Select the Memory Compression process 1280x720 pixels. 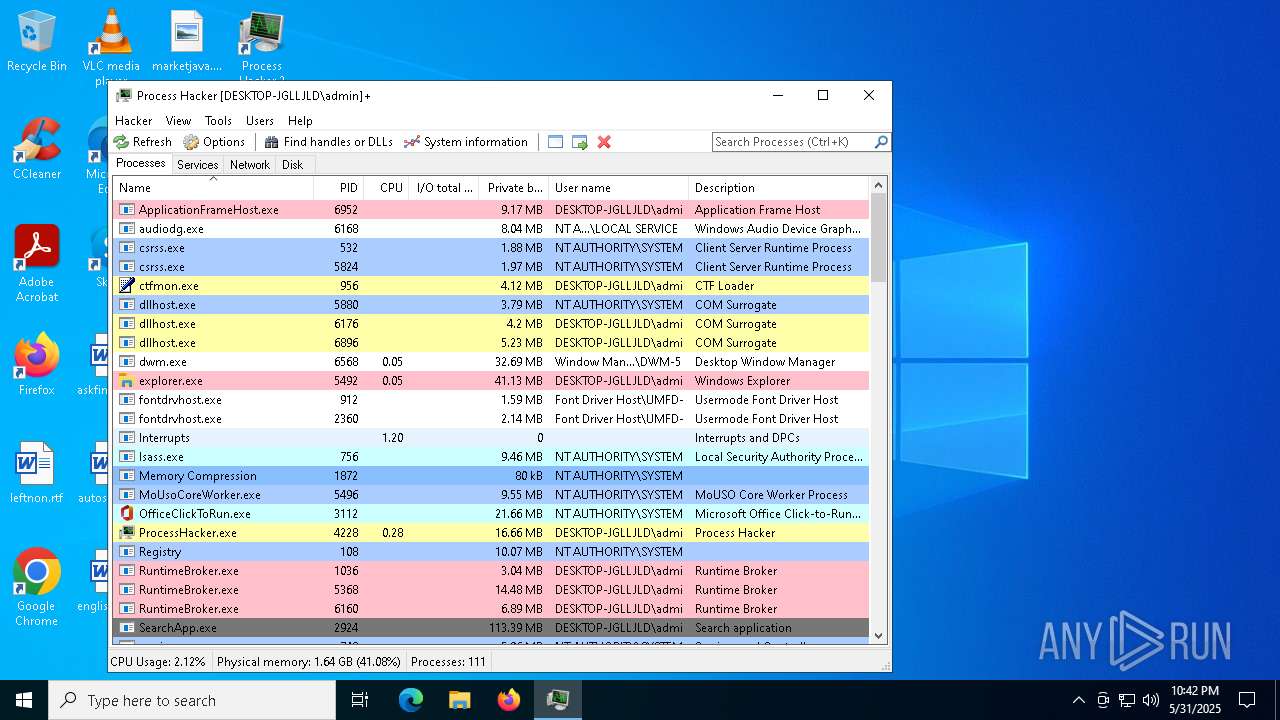(491, 476)
